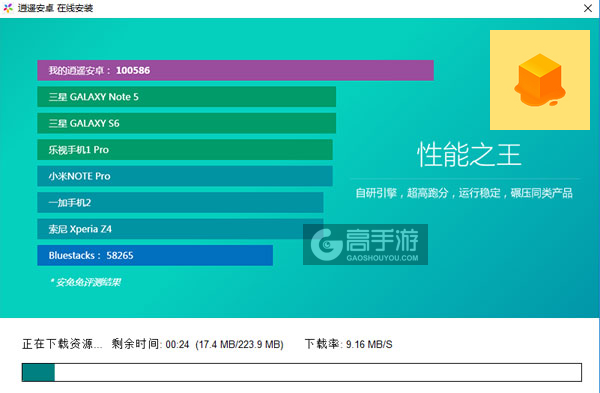Click the 下载率: 9.16 MB/S speed text
600x393 pixels.
click(349, 344)
